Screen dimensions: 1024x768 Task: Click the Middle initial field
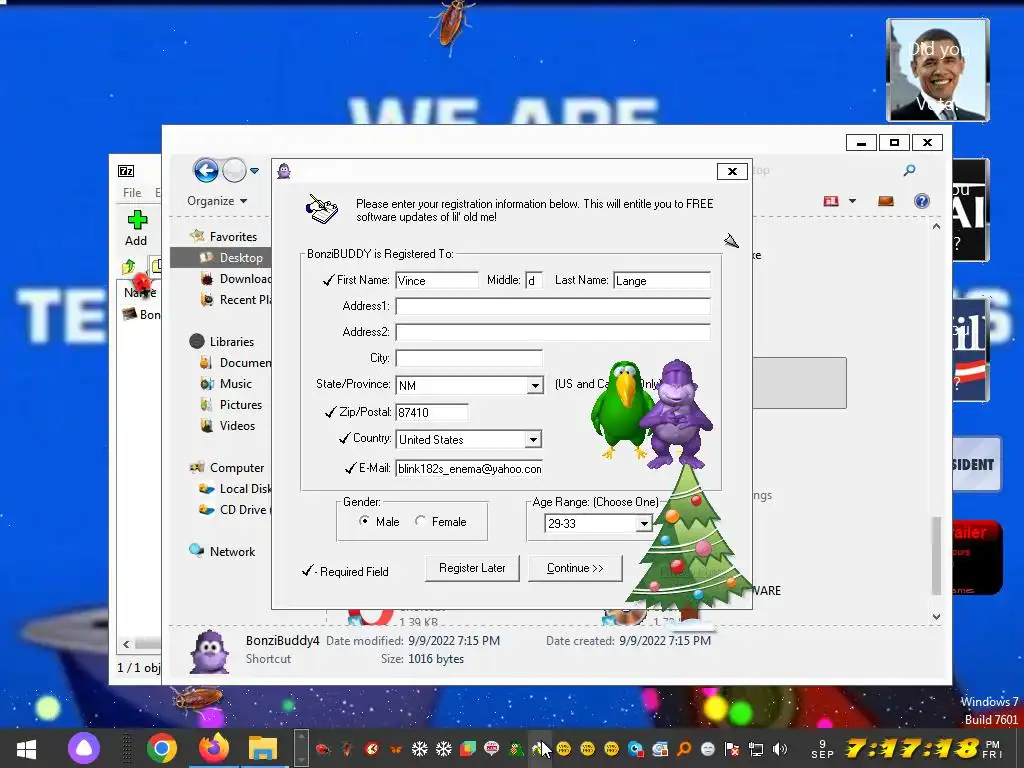click(534, 281)
